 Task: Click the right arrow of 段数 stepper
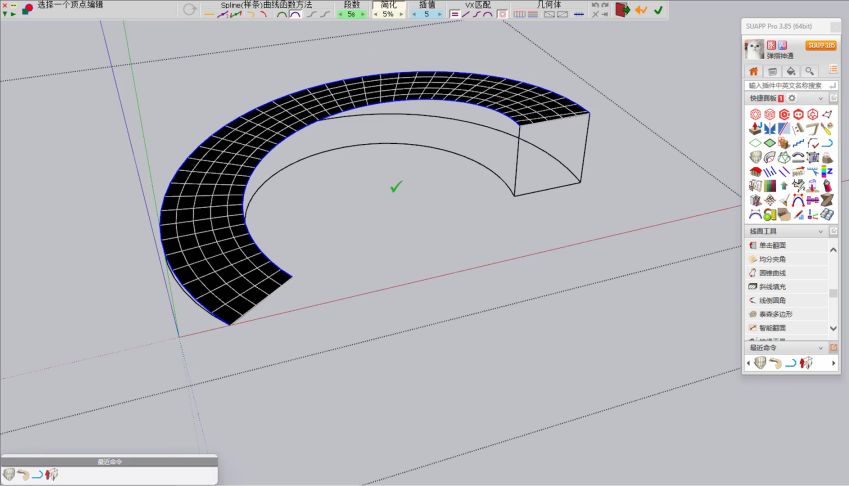pyautogui.click(x=362, y=15)
